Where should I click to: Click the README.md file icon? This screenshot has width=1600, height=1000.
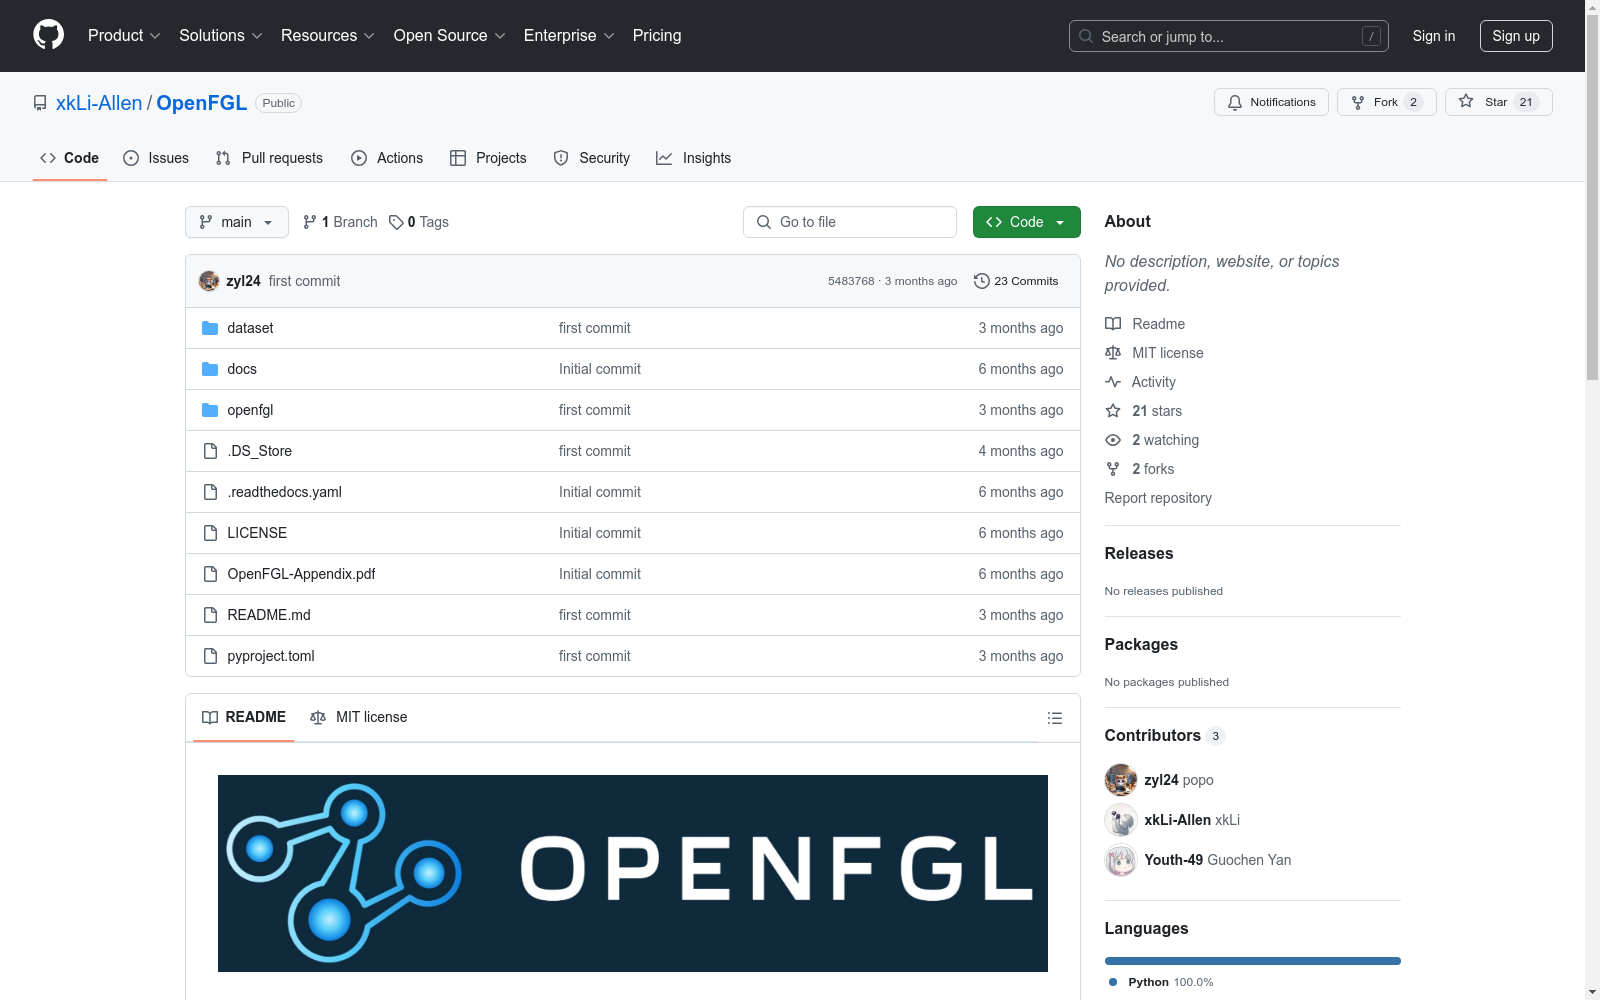(x=210, y=615)
